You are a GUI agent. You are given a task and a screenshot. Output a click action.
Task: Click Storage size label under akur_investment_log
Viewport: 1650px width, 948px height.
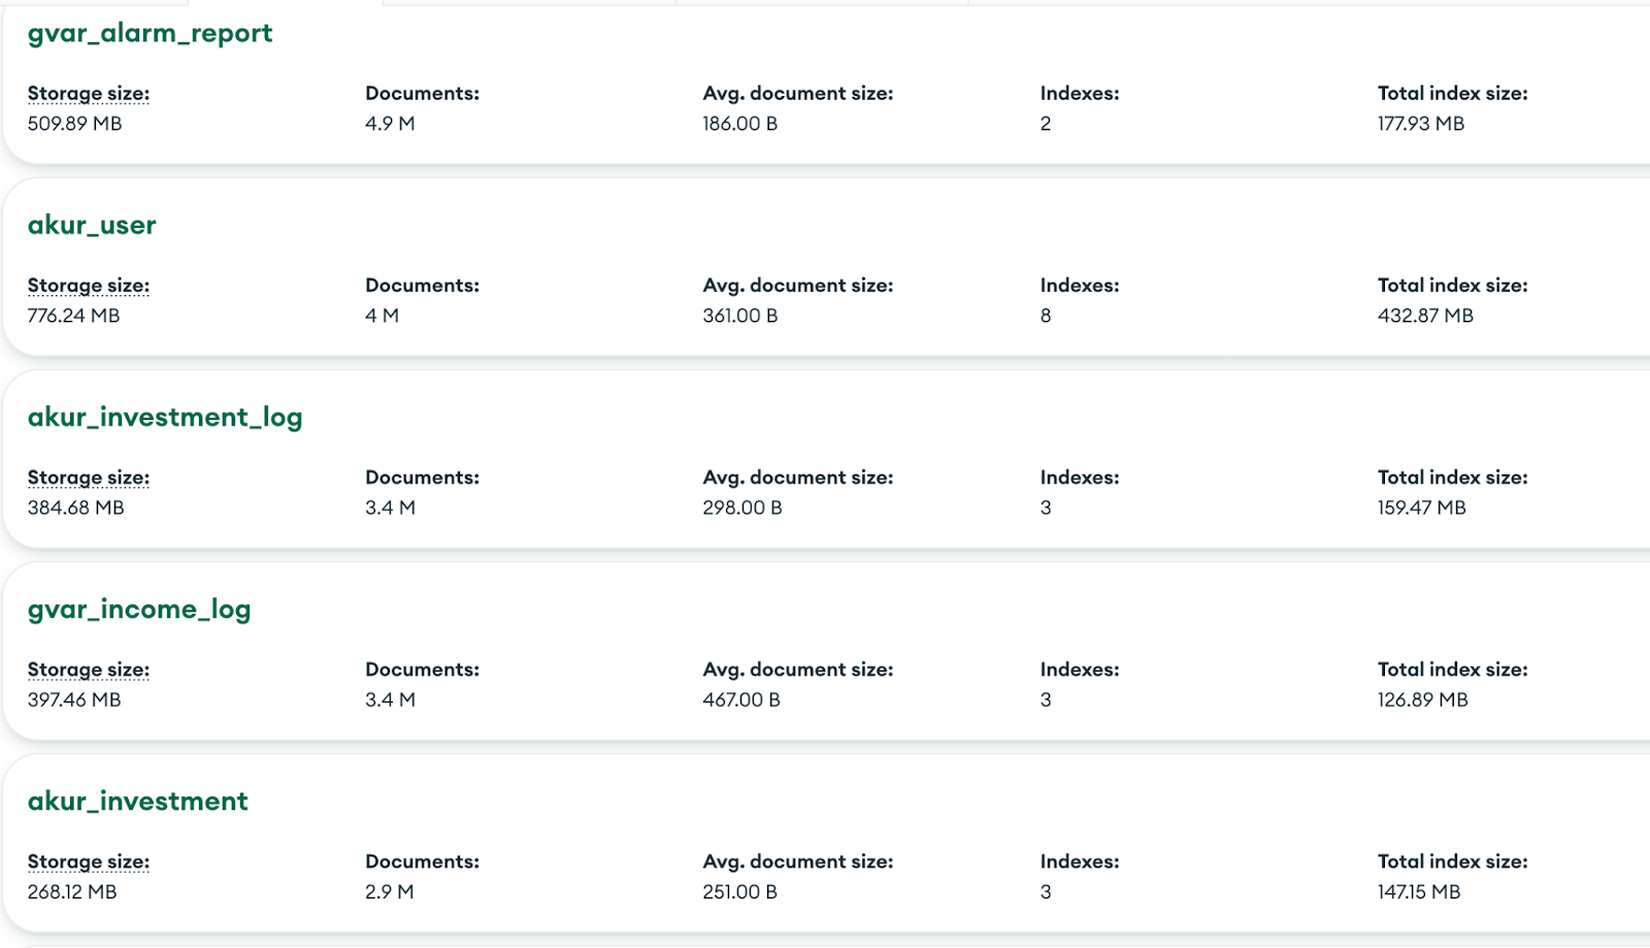(88, 477)
